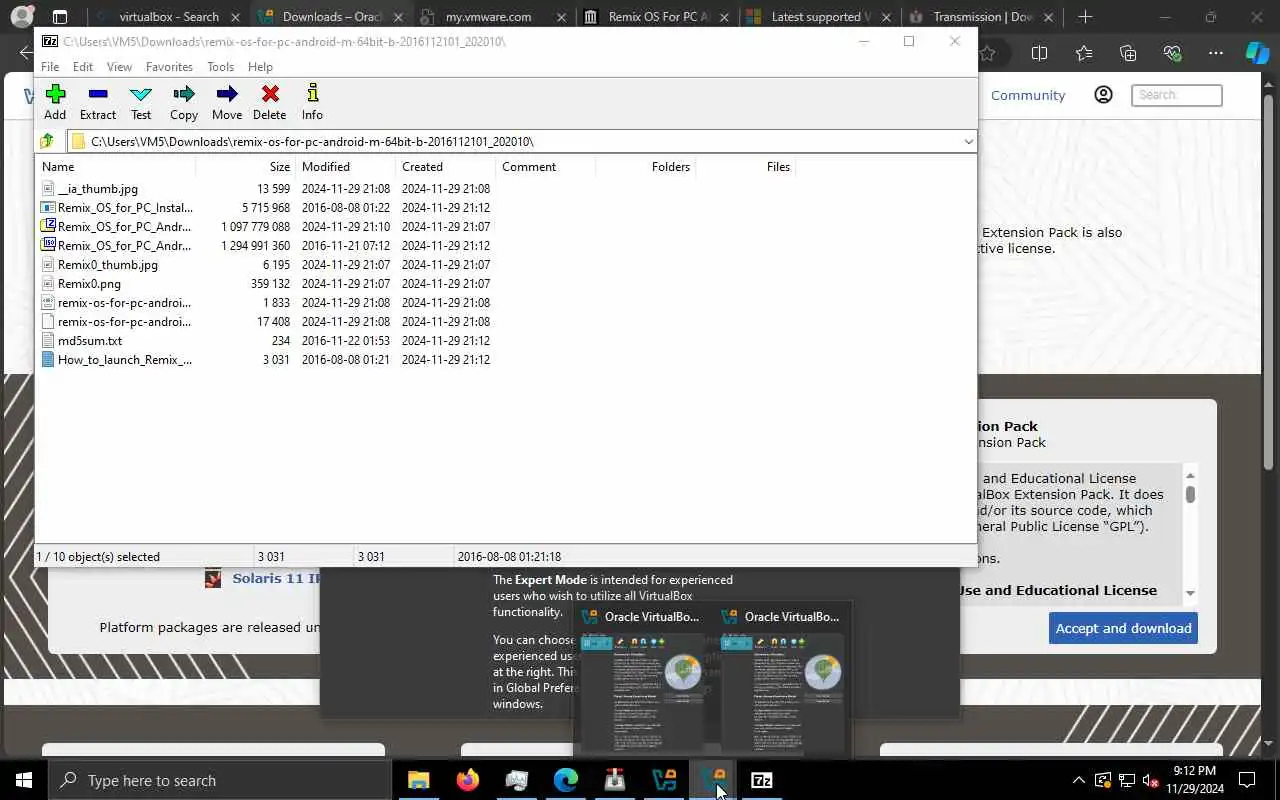This screenshot has height=800, width=1280.
Task: Open the second Oracle VirtualBox window thumbnail
Action: tap(782, 681)
